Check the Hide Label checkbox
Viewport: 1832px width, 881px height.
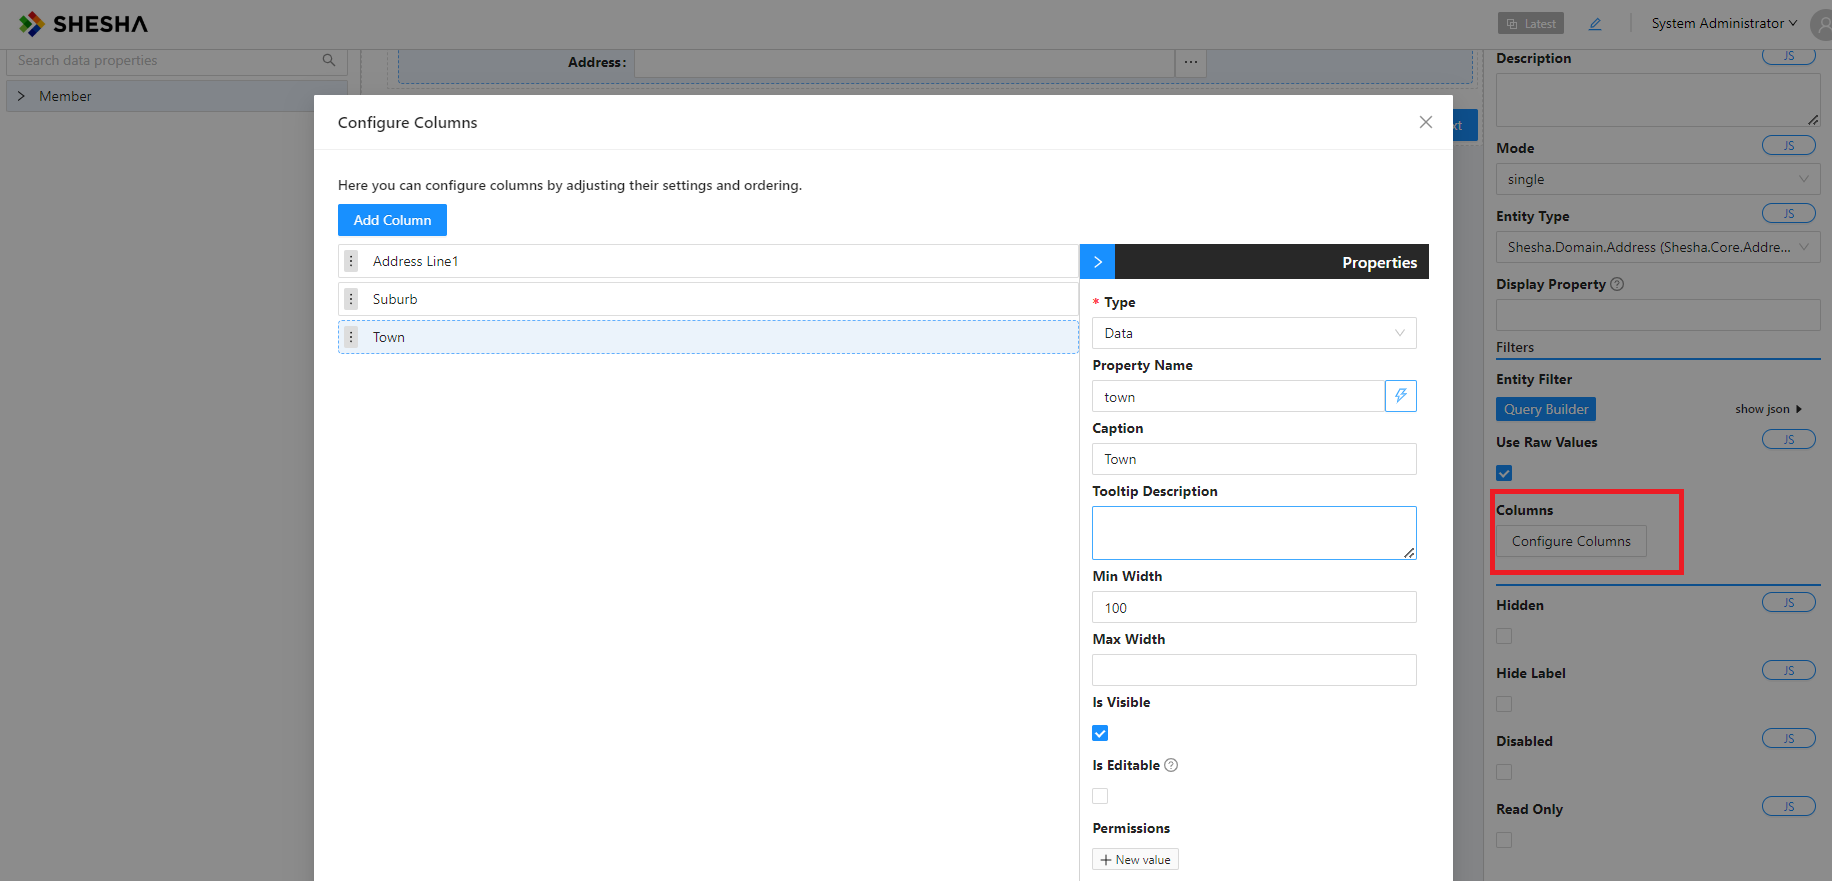[1504, 704]
